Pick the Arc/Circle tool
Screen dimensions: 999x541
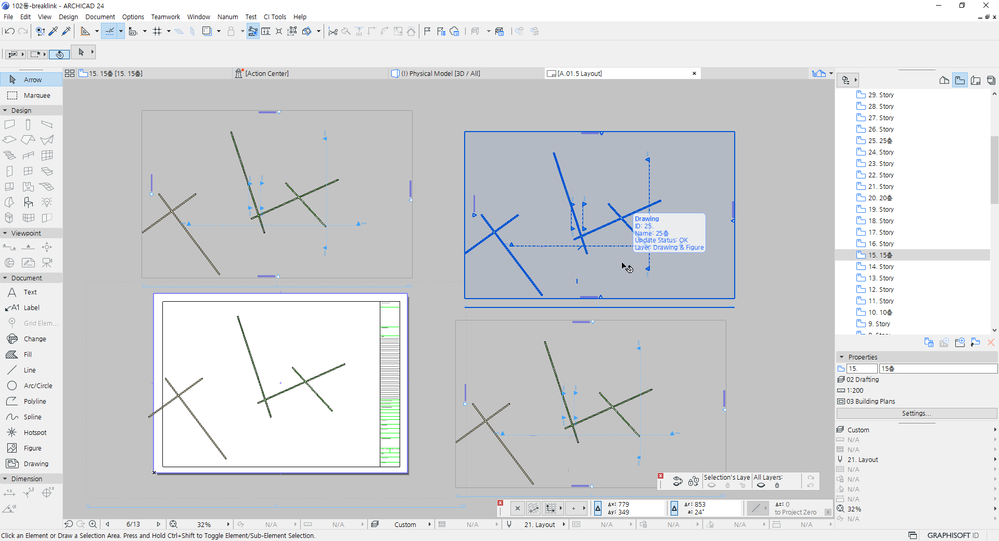pyautogui.click(x=30, y=385)
